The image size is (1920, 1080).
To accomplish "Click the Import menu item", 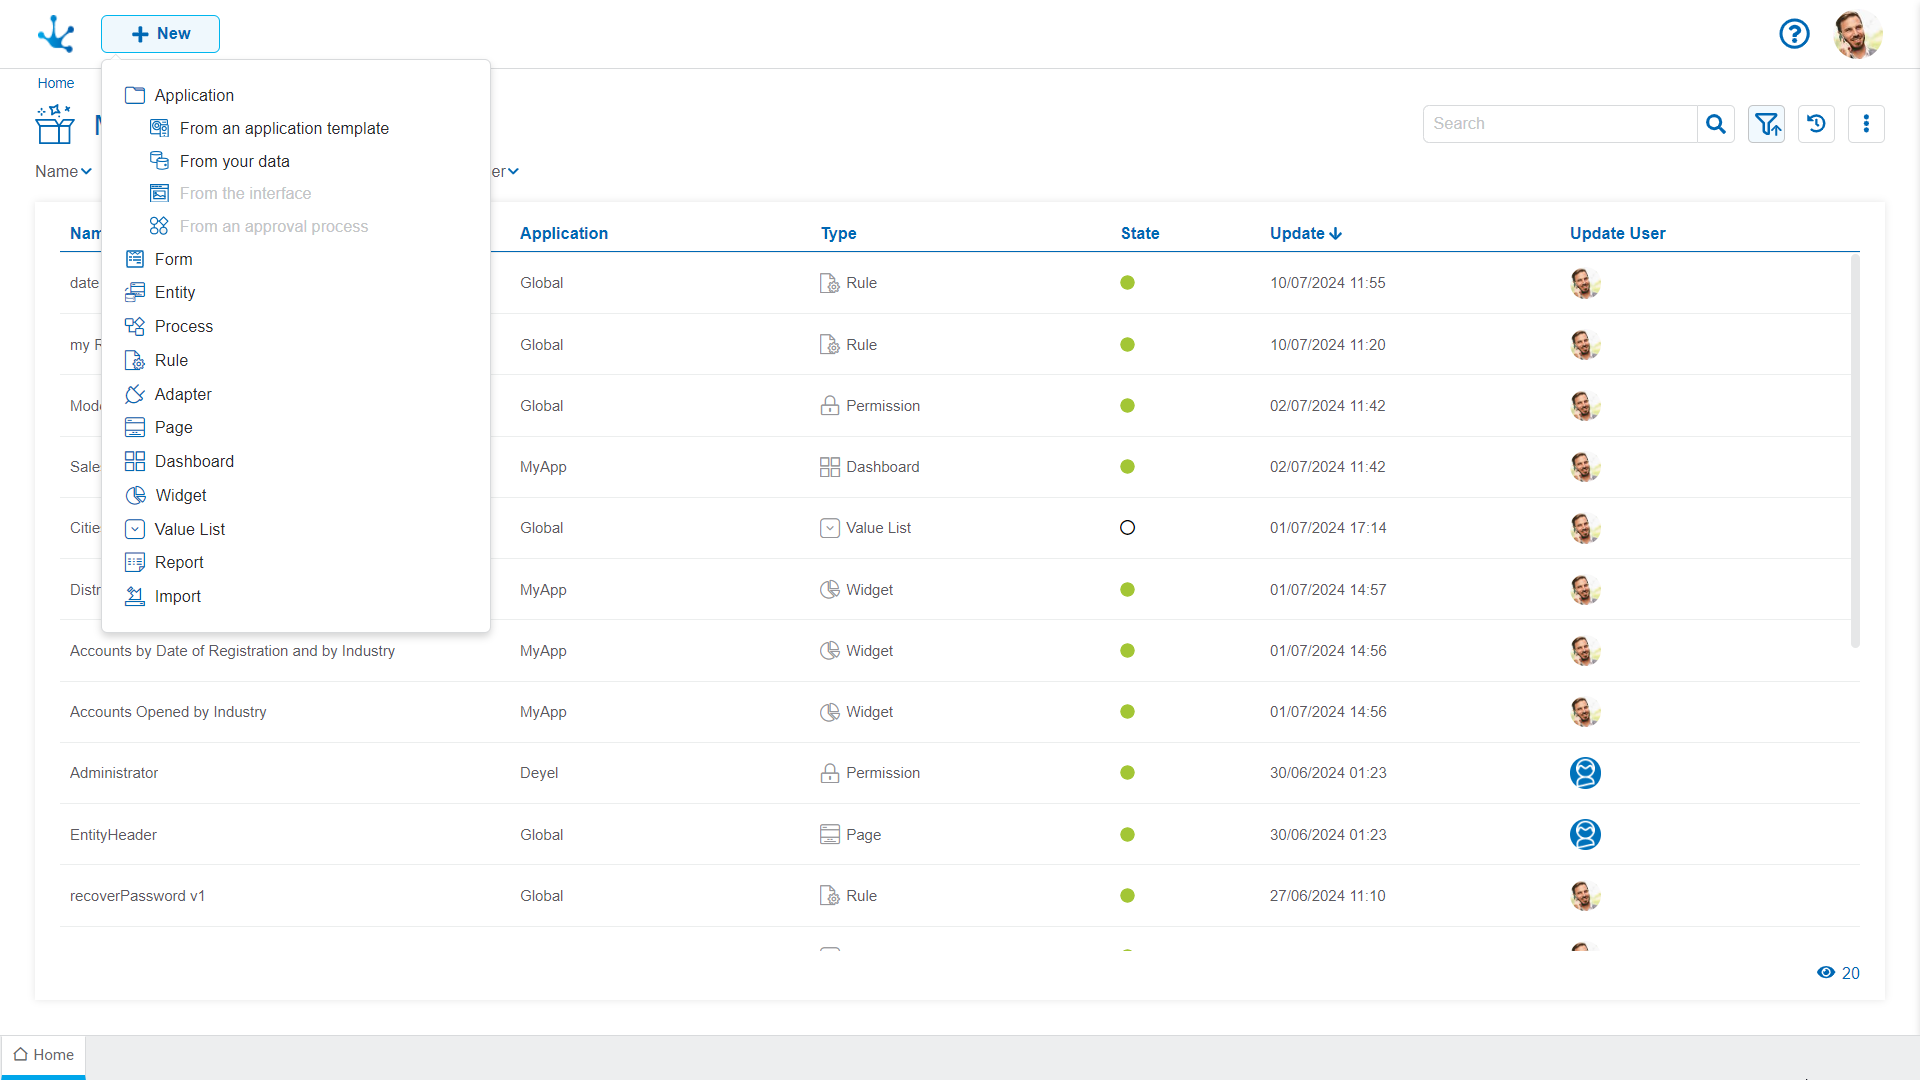I will (x=177, y=596).
